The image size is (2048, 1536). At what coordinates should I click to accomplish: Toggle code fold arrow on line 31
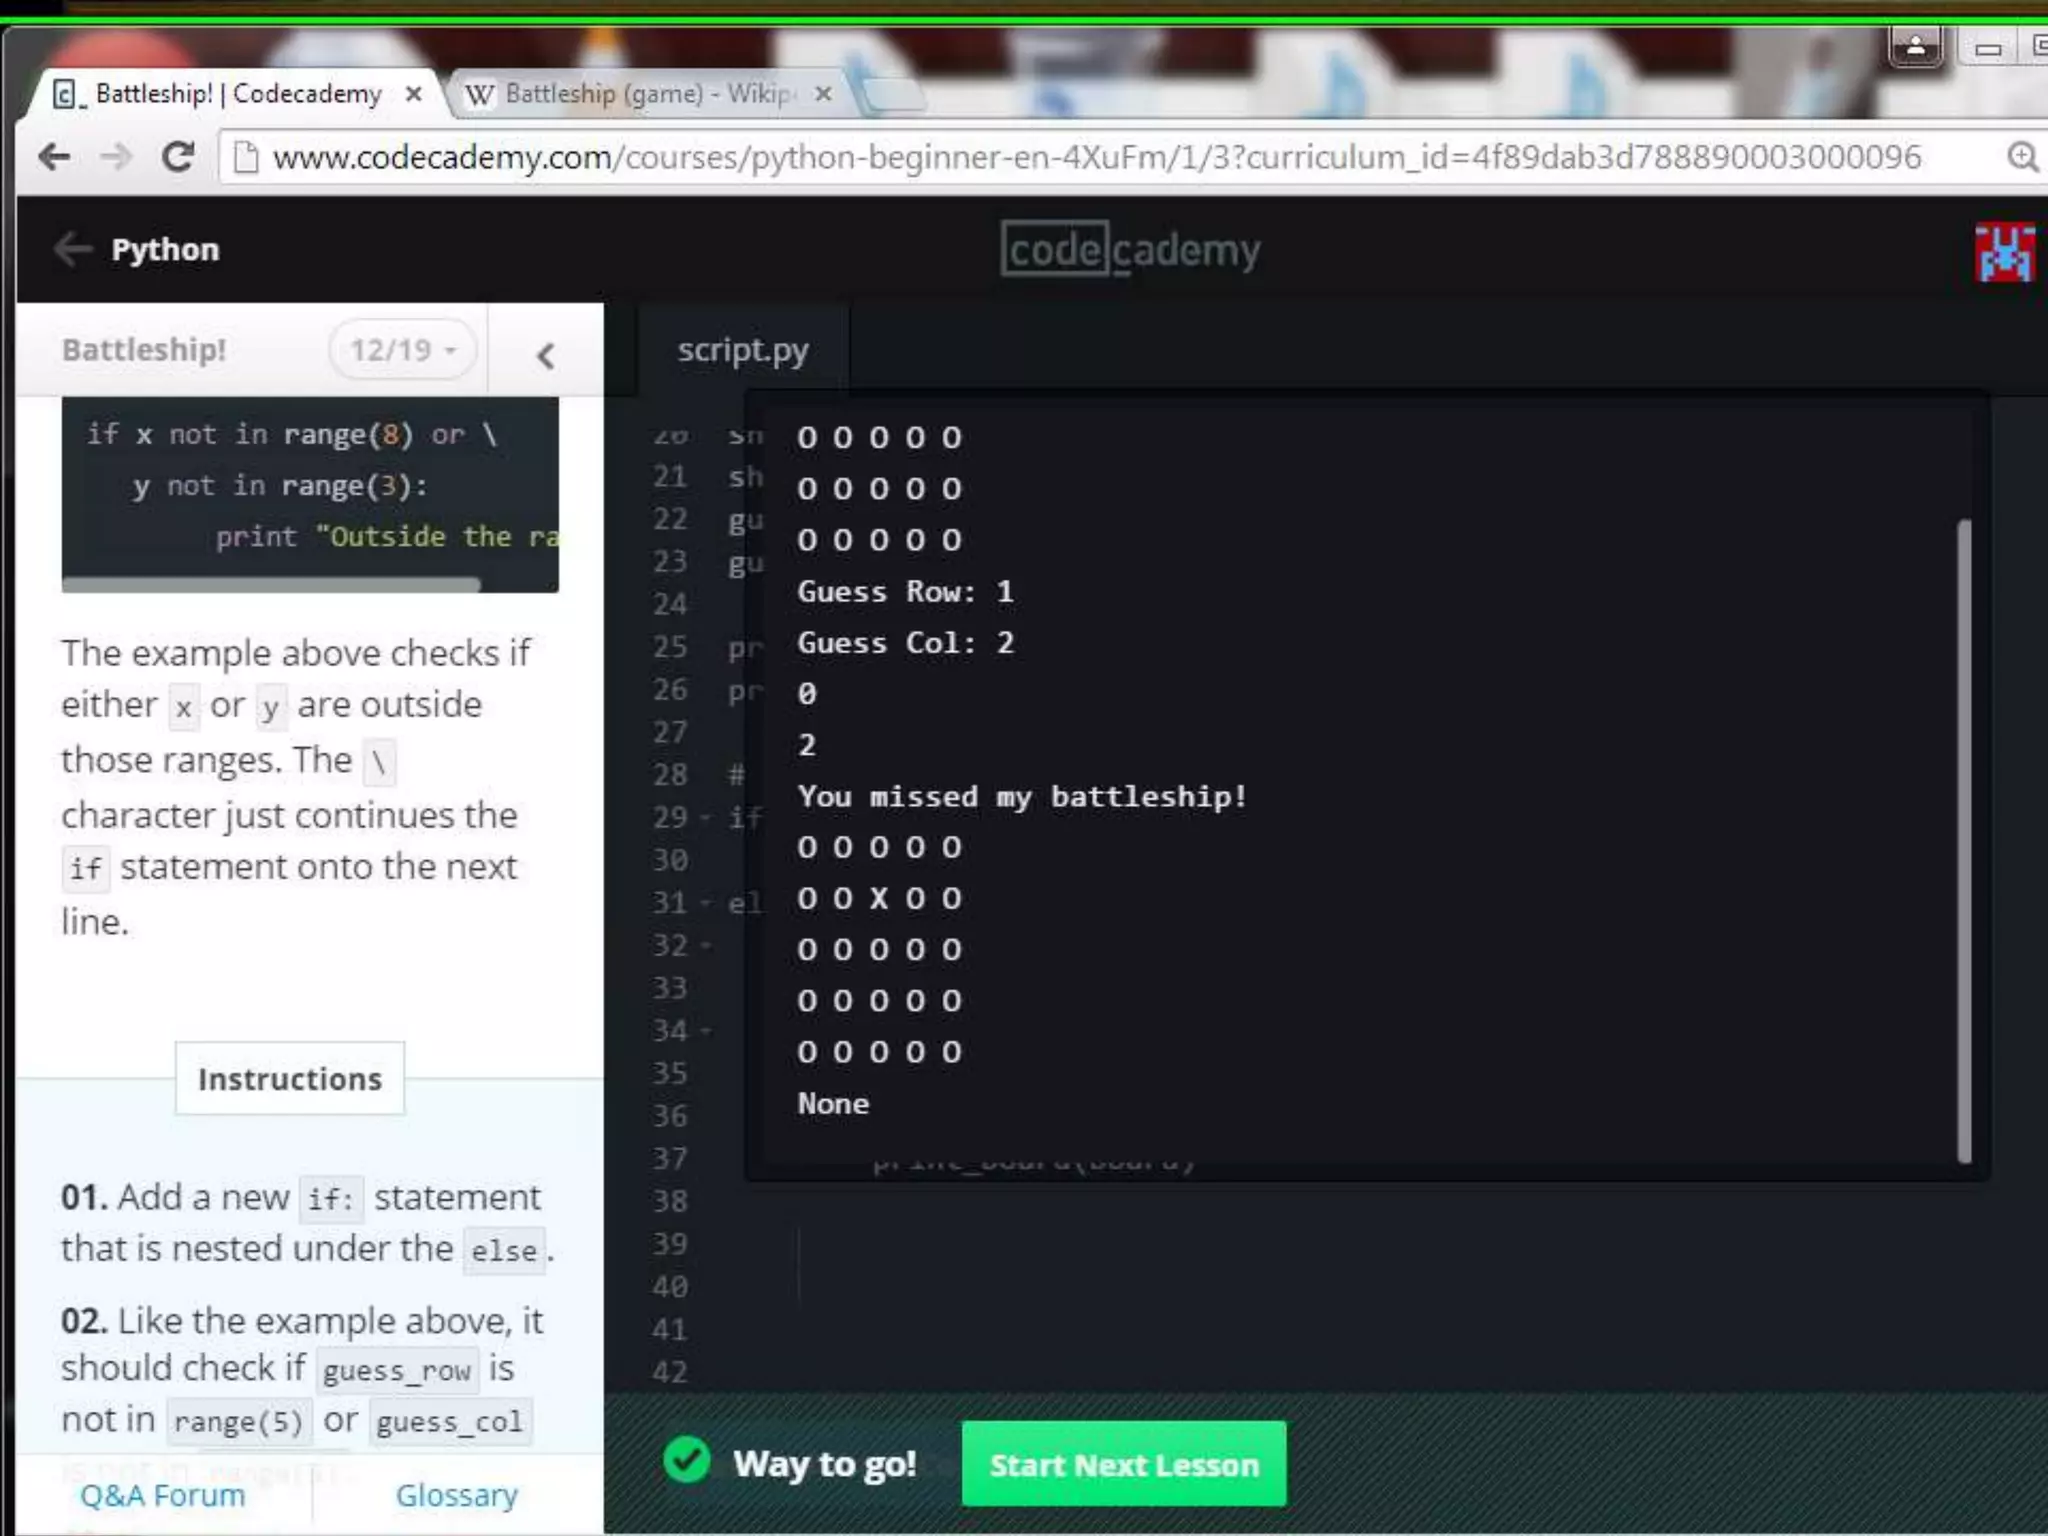click(705, 903)
